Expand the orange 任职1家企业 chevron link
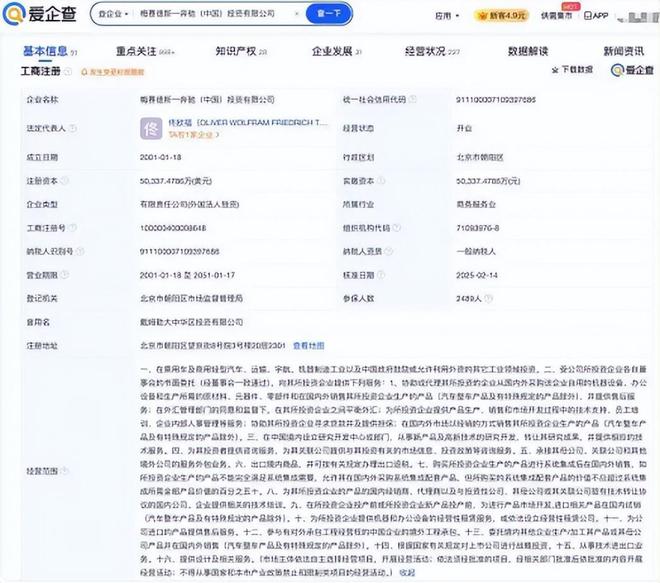 [194, 135]
